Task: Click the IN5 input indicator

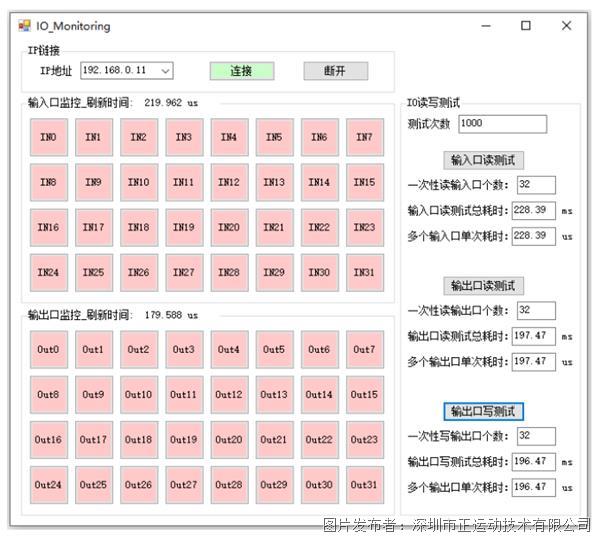Action: click(275, 137)
